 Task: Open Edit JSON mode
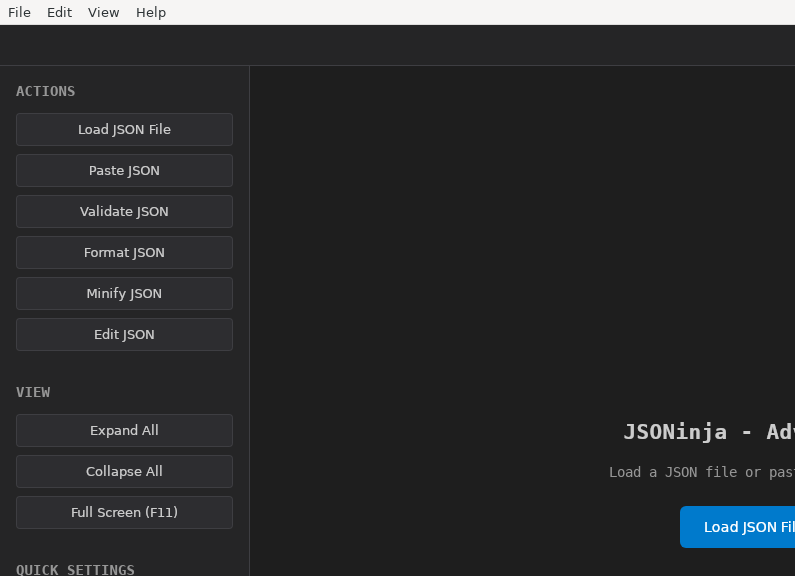[124, 335]
